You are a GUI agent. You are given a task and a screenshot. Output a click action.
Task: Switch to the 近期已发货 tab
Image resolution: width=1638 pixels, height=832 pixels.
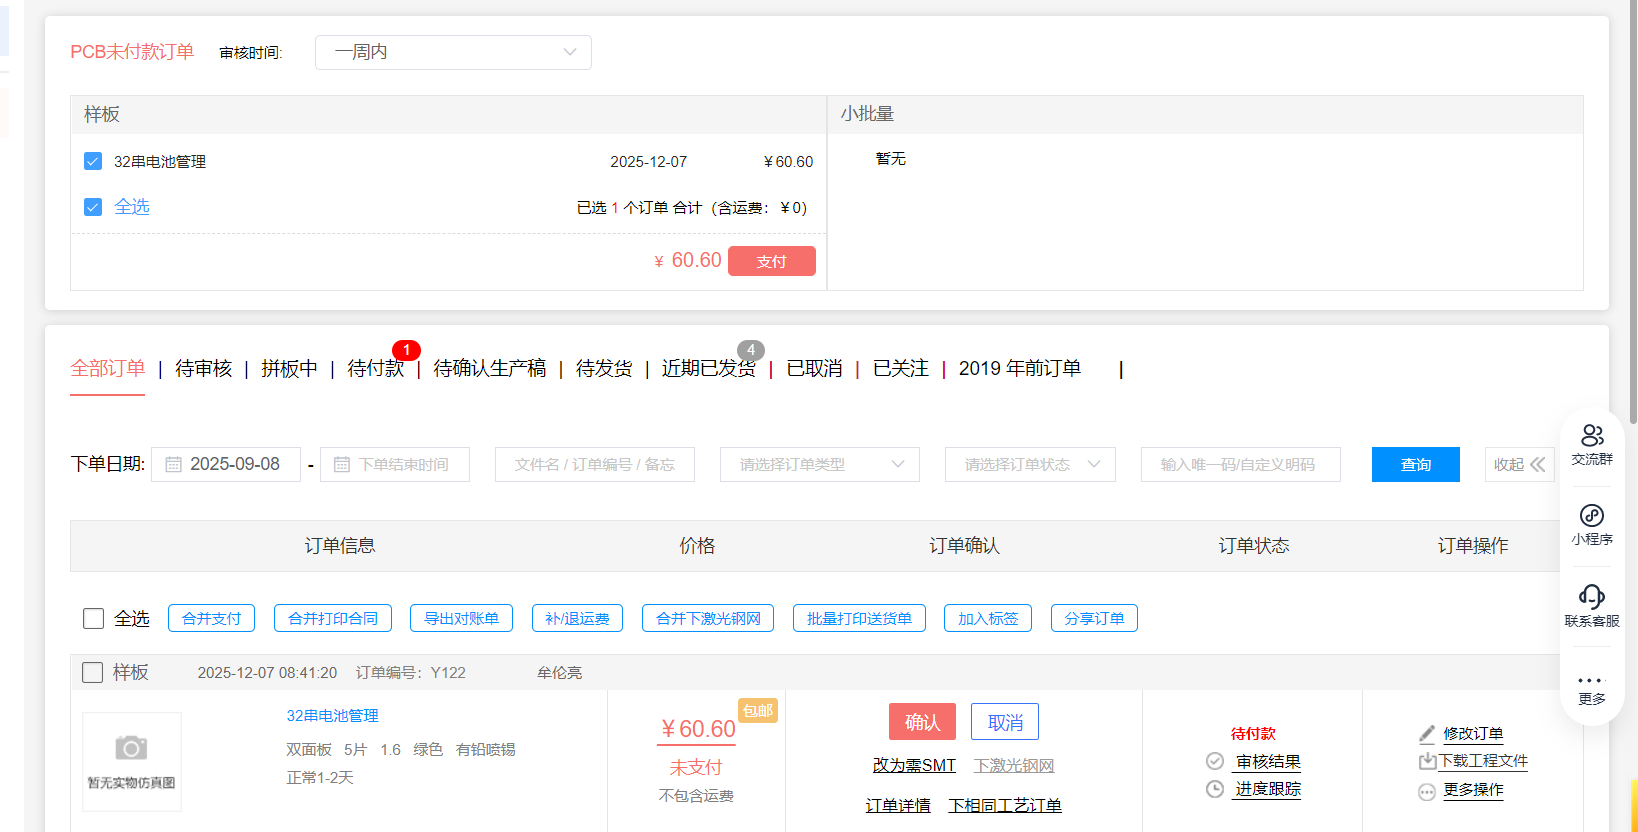pyautogui.click(x=708, y=369)
